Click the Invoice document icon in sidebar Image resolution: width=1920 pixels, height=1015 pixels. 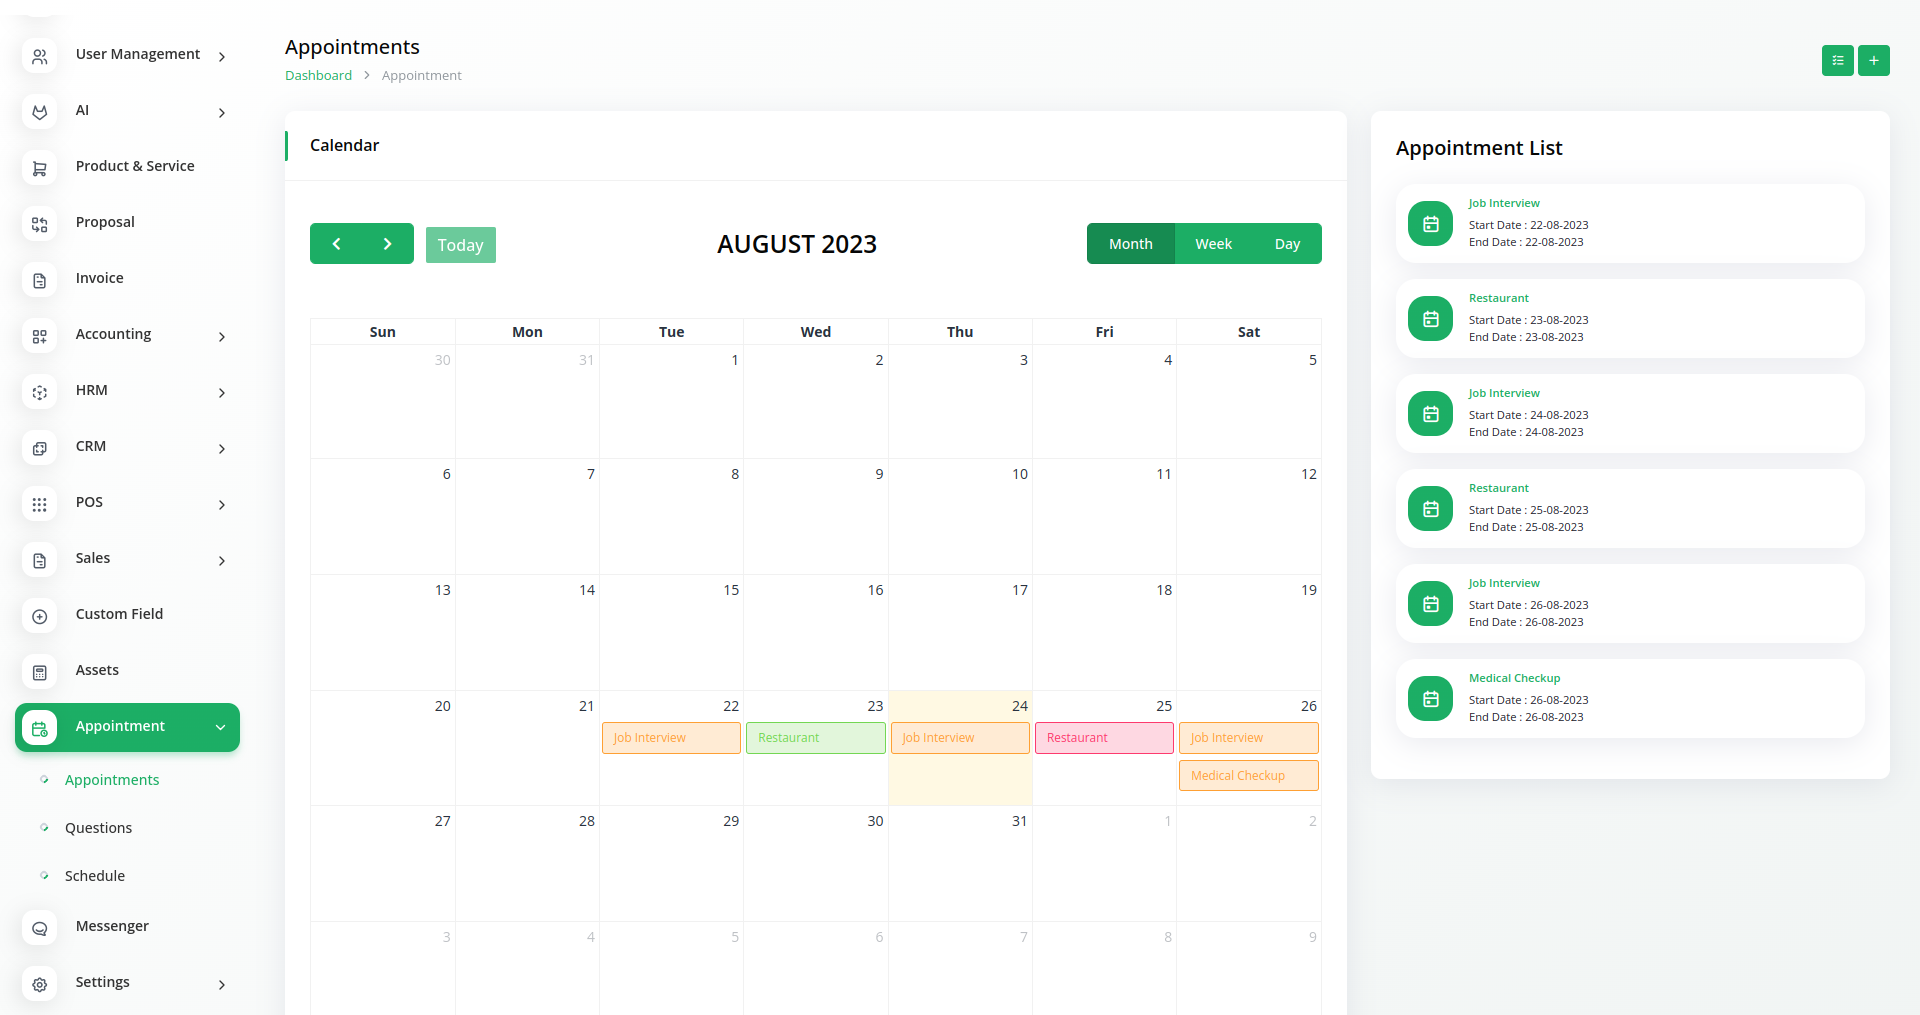coord(40,281)
